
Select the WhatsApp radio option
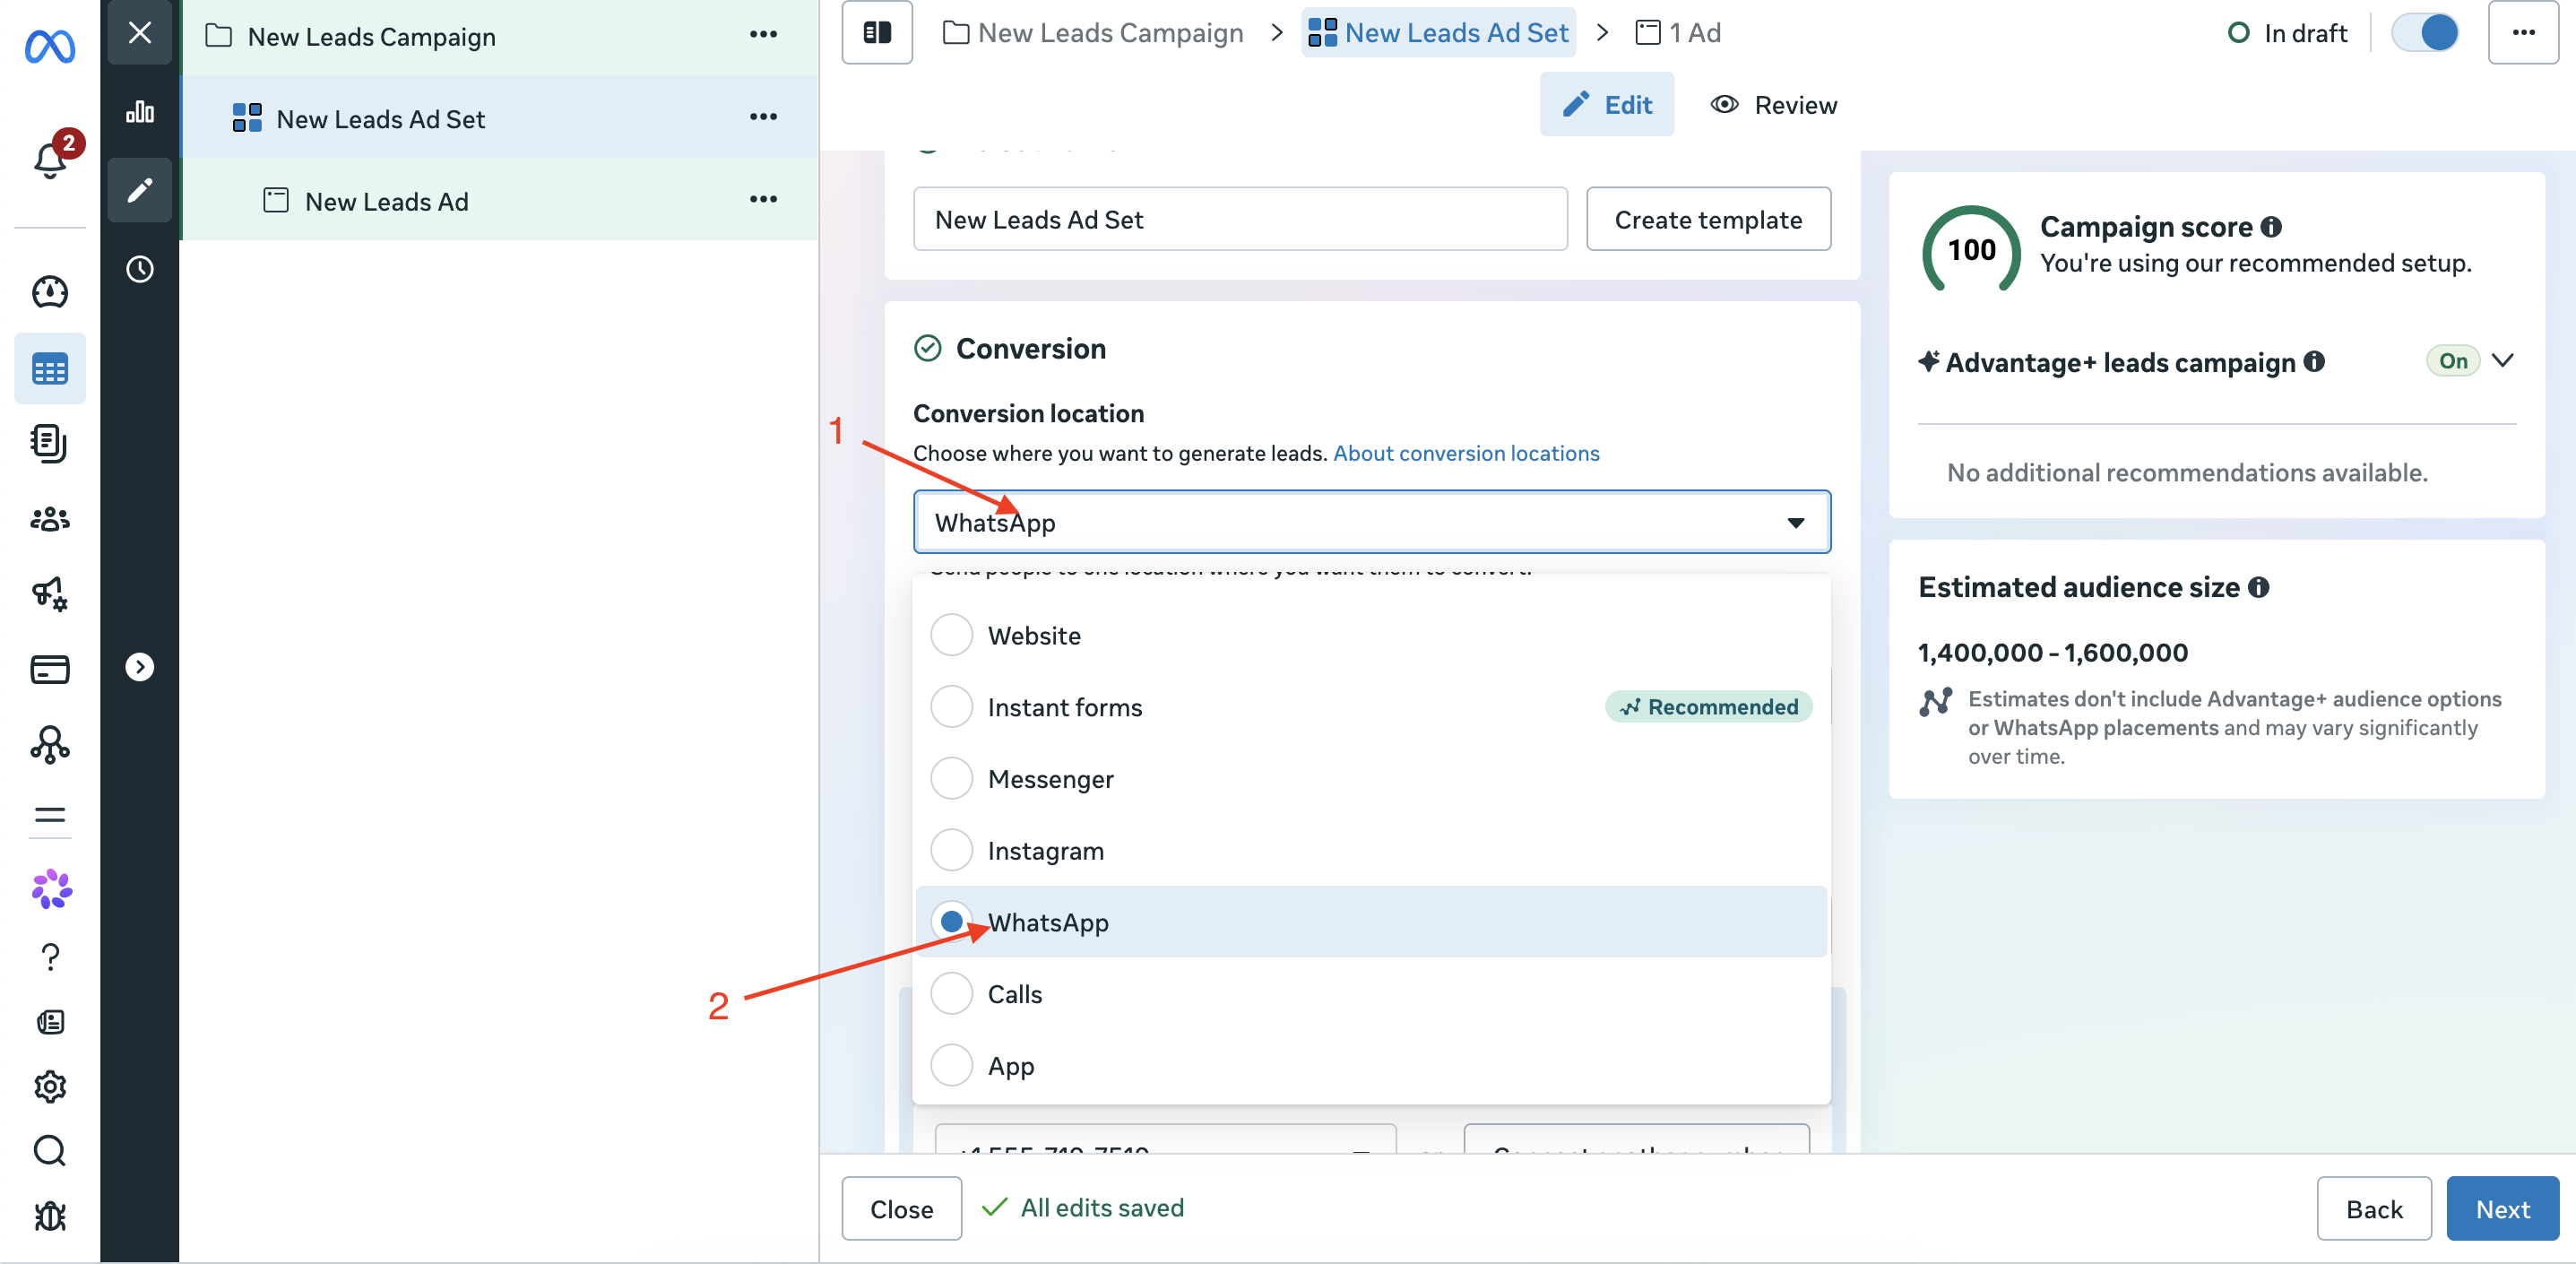pos(951,921)
